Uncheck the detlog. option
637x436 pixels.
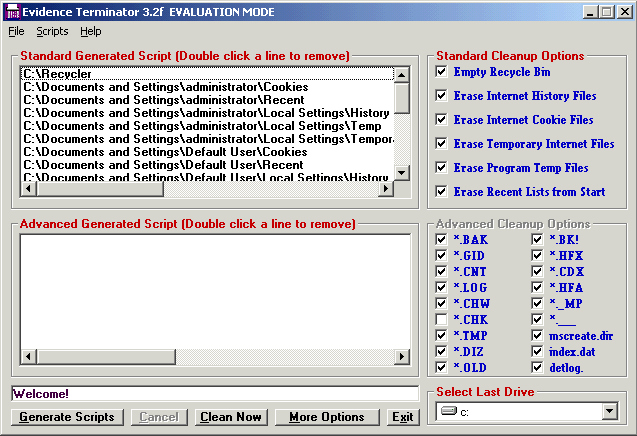point(537,367)
